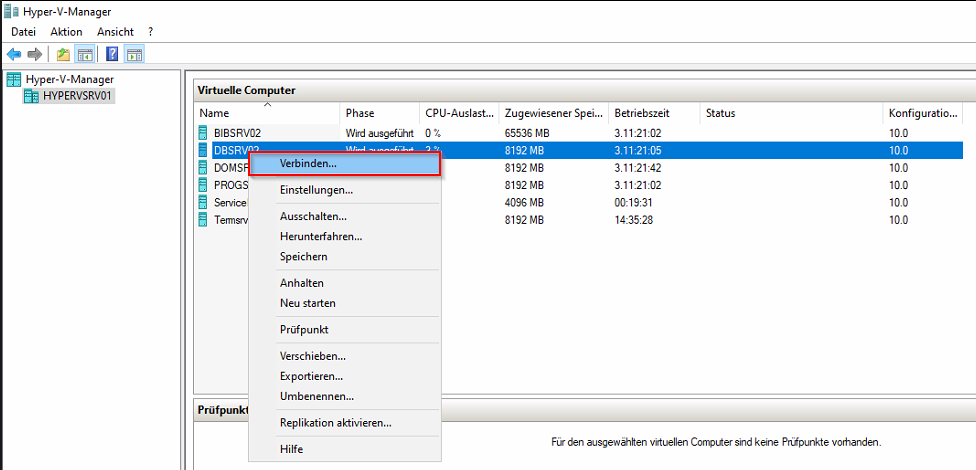The image size is (976, 470).
Task: Click the Hyper-V-Manager tree root icon
Action: [x=14, y=79]
